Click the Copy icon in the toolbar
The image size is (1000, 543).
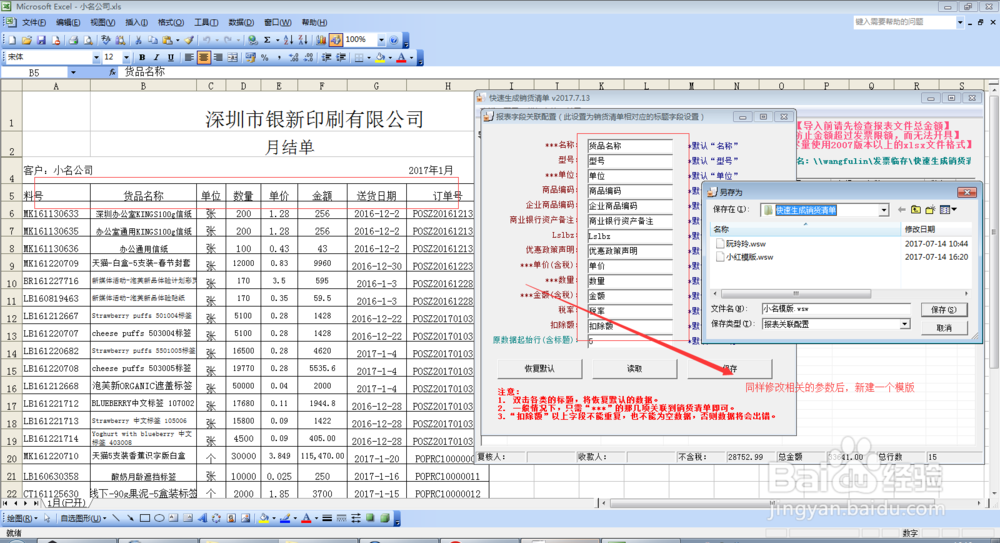point(153,40)
